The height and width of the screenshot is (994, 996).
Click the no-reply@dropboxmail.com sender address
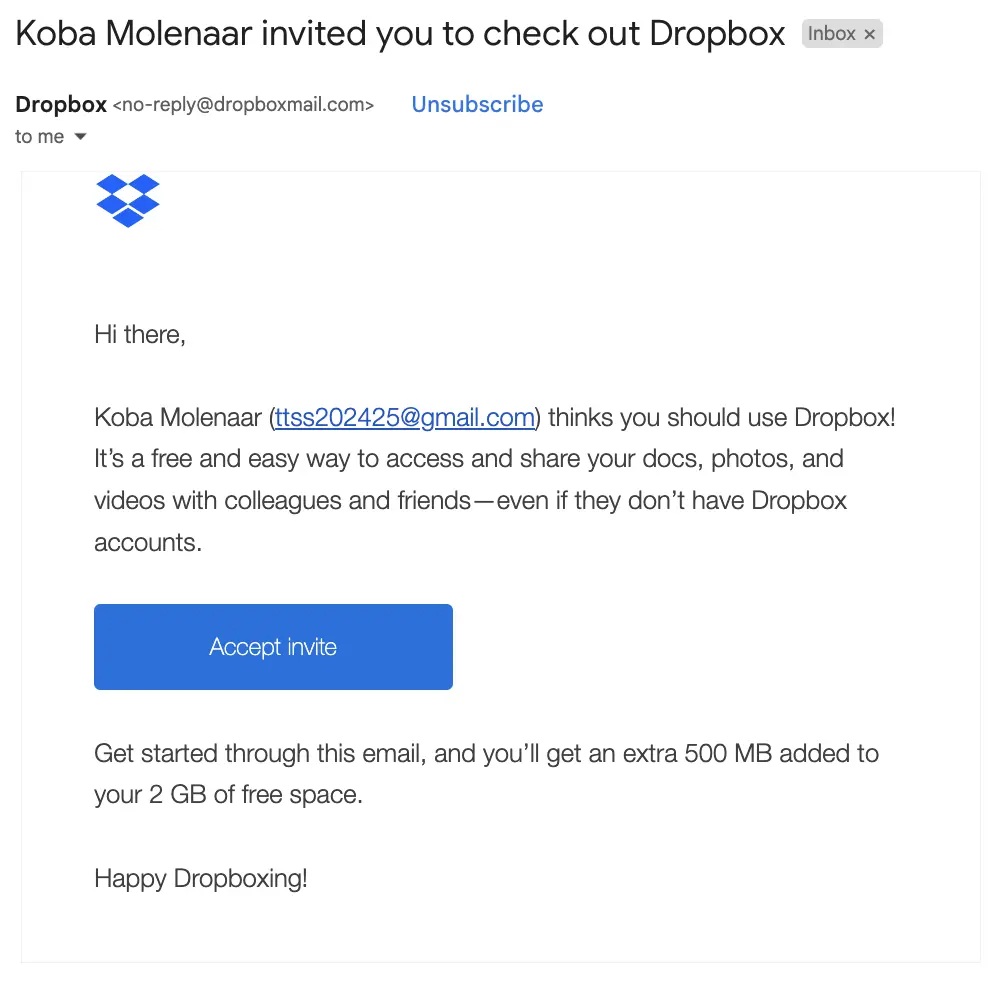tap(244, 104)
